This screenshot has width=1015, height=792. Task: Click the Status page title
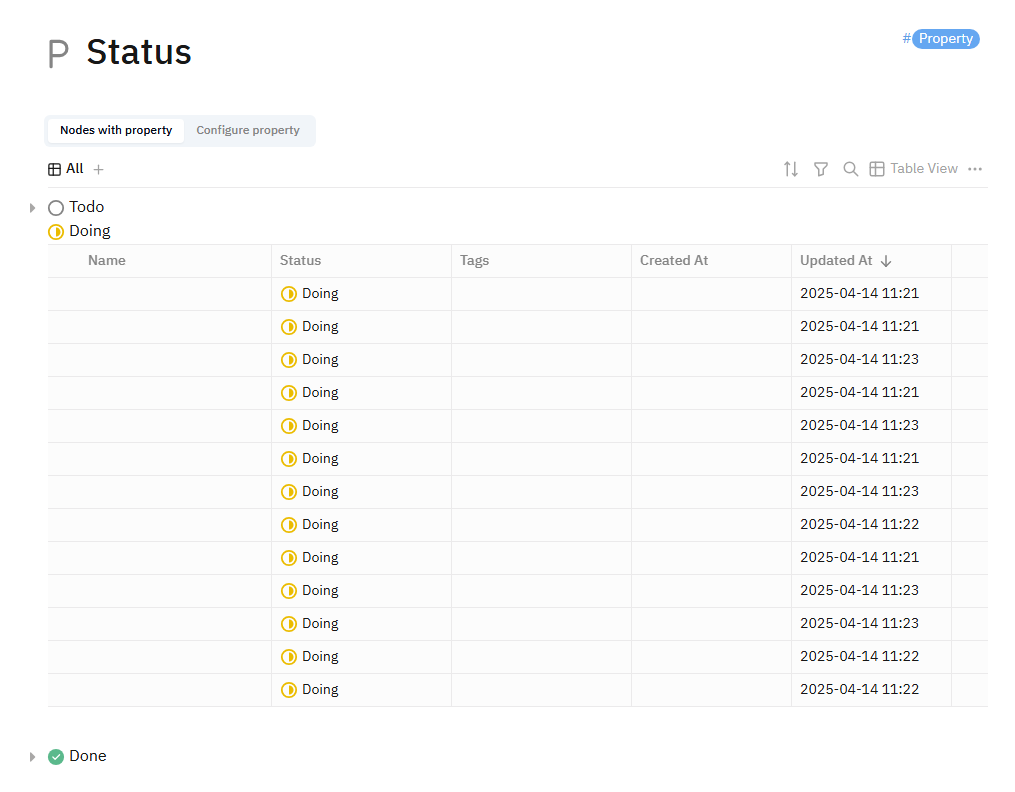tap(139, 52)
